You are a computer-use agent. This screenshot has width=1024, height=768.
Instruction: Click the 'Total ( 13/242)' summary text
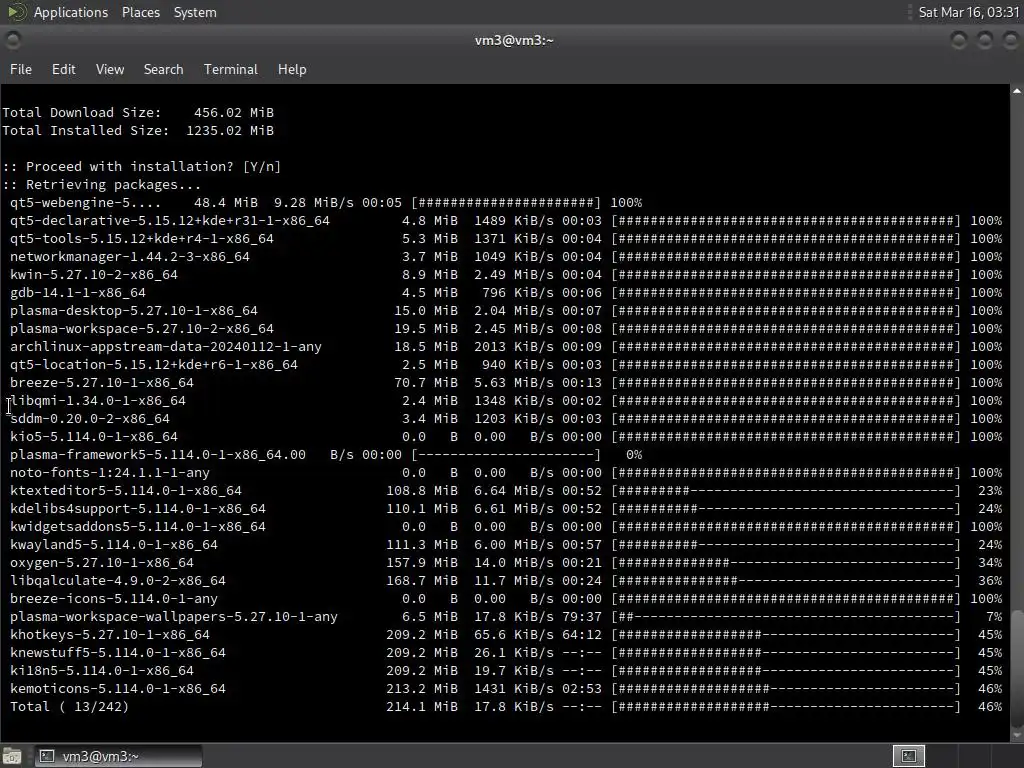pyautogui.click(x=69, y=707)
